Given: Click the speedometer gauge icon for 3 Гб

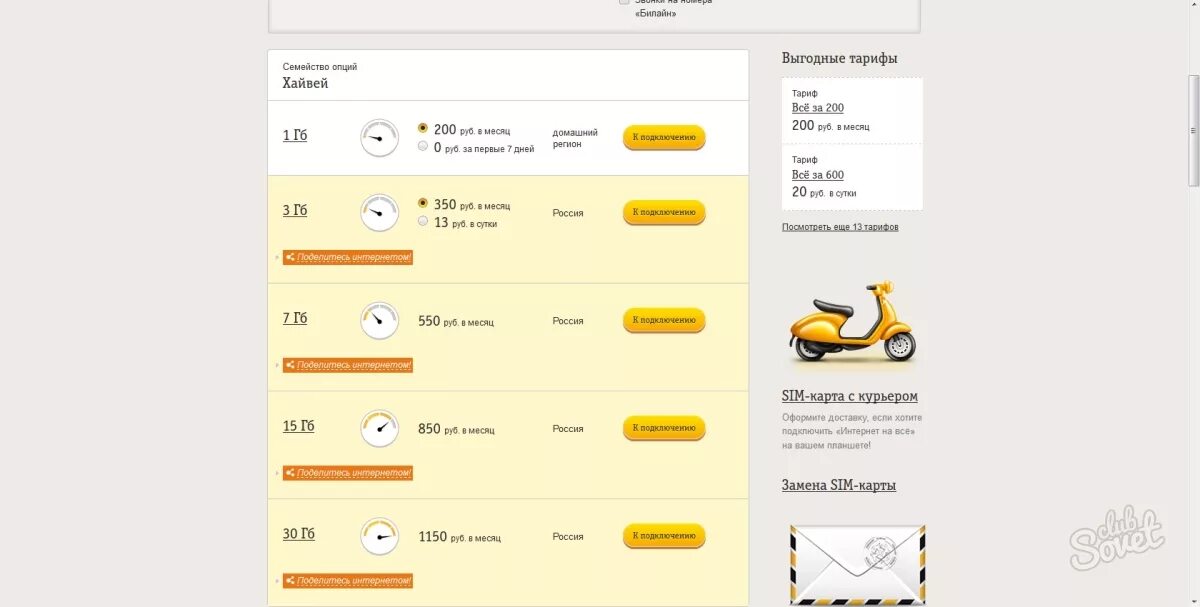Looking at the screenshot, I should [x=379, y=212].
